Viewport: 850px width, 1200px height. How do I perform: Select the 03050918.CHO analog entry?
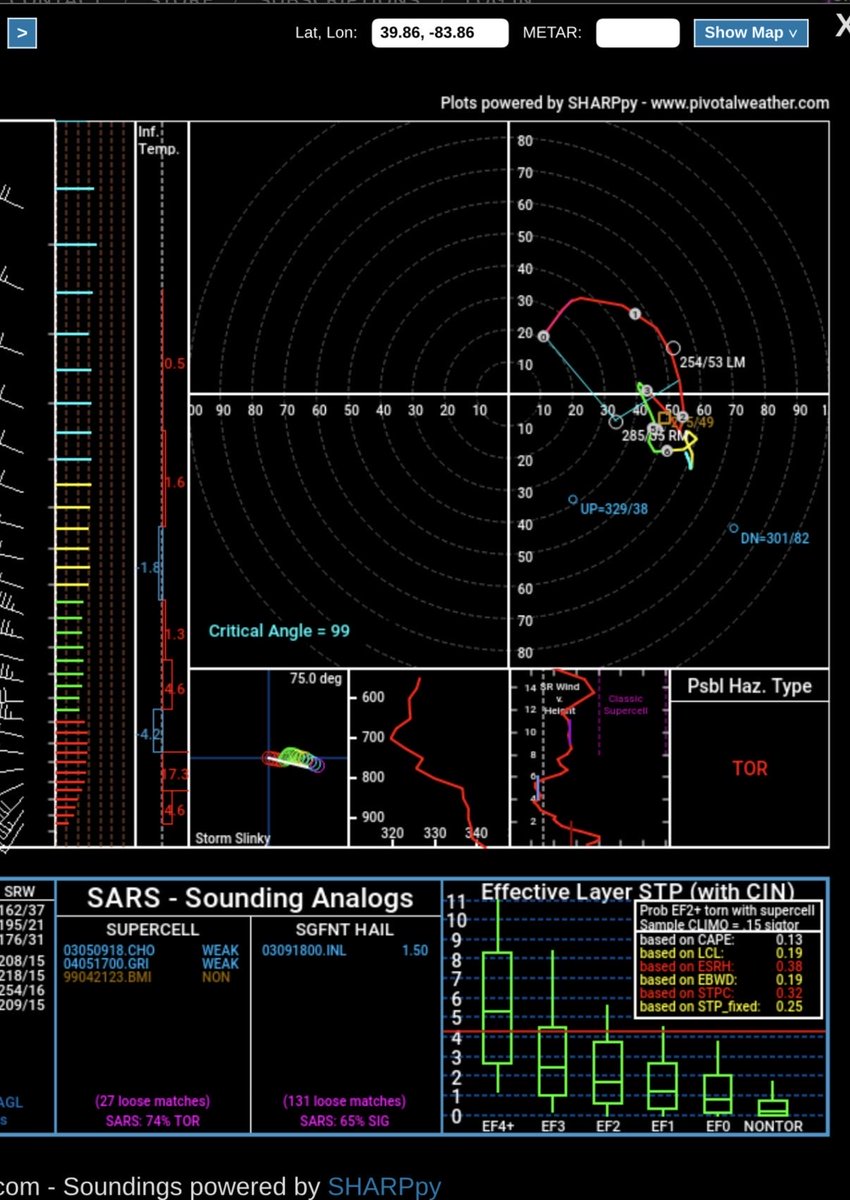[x=107, y=950]
